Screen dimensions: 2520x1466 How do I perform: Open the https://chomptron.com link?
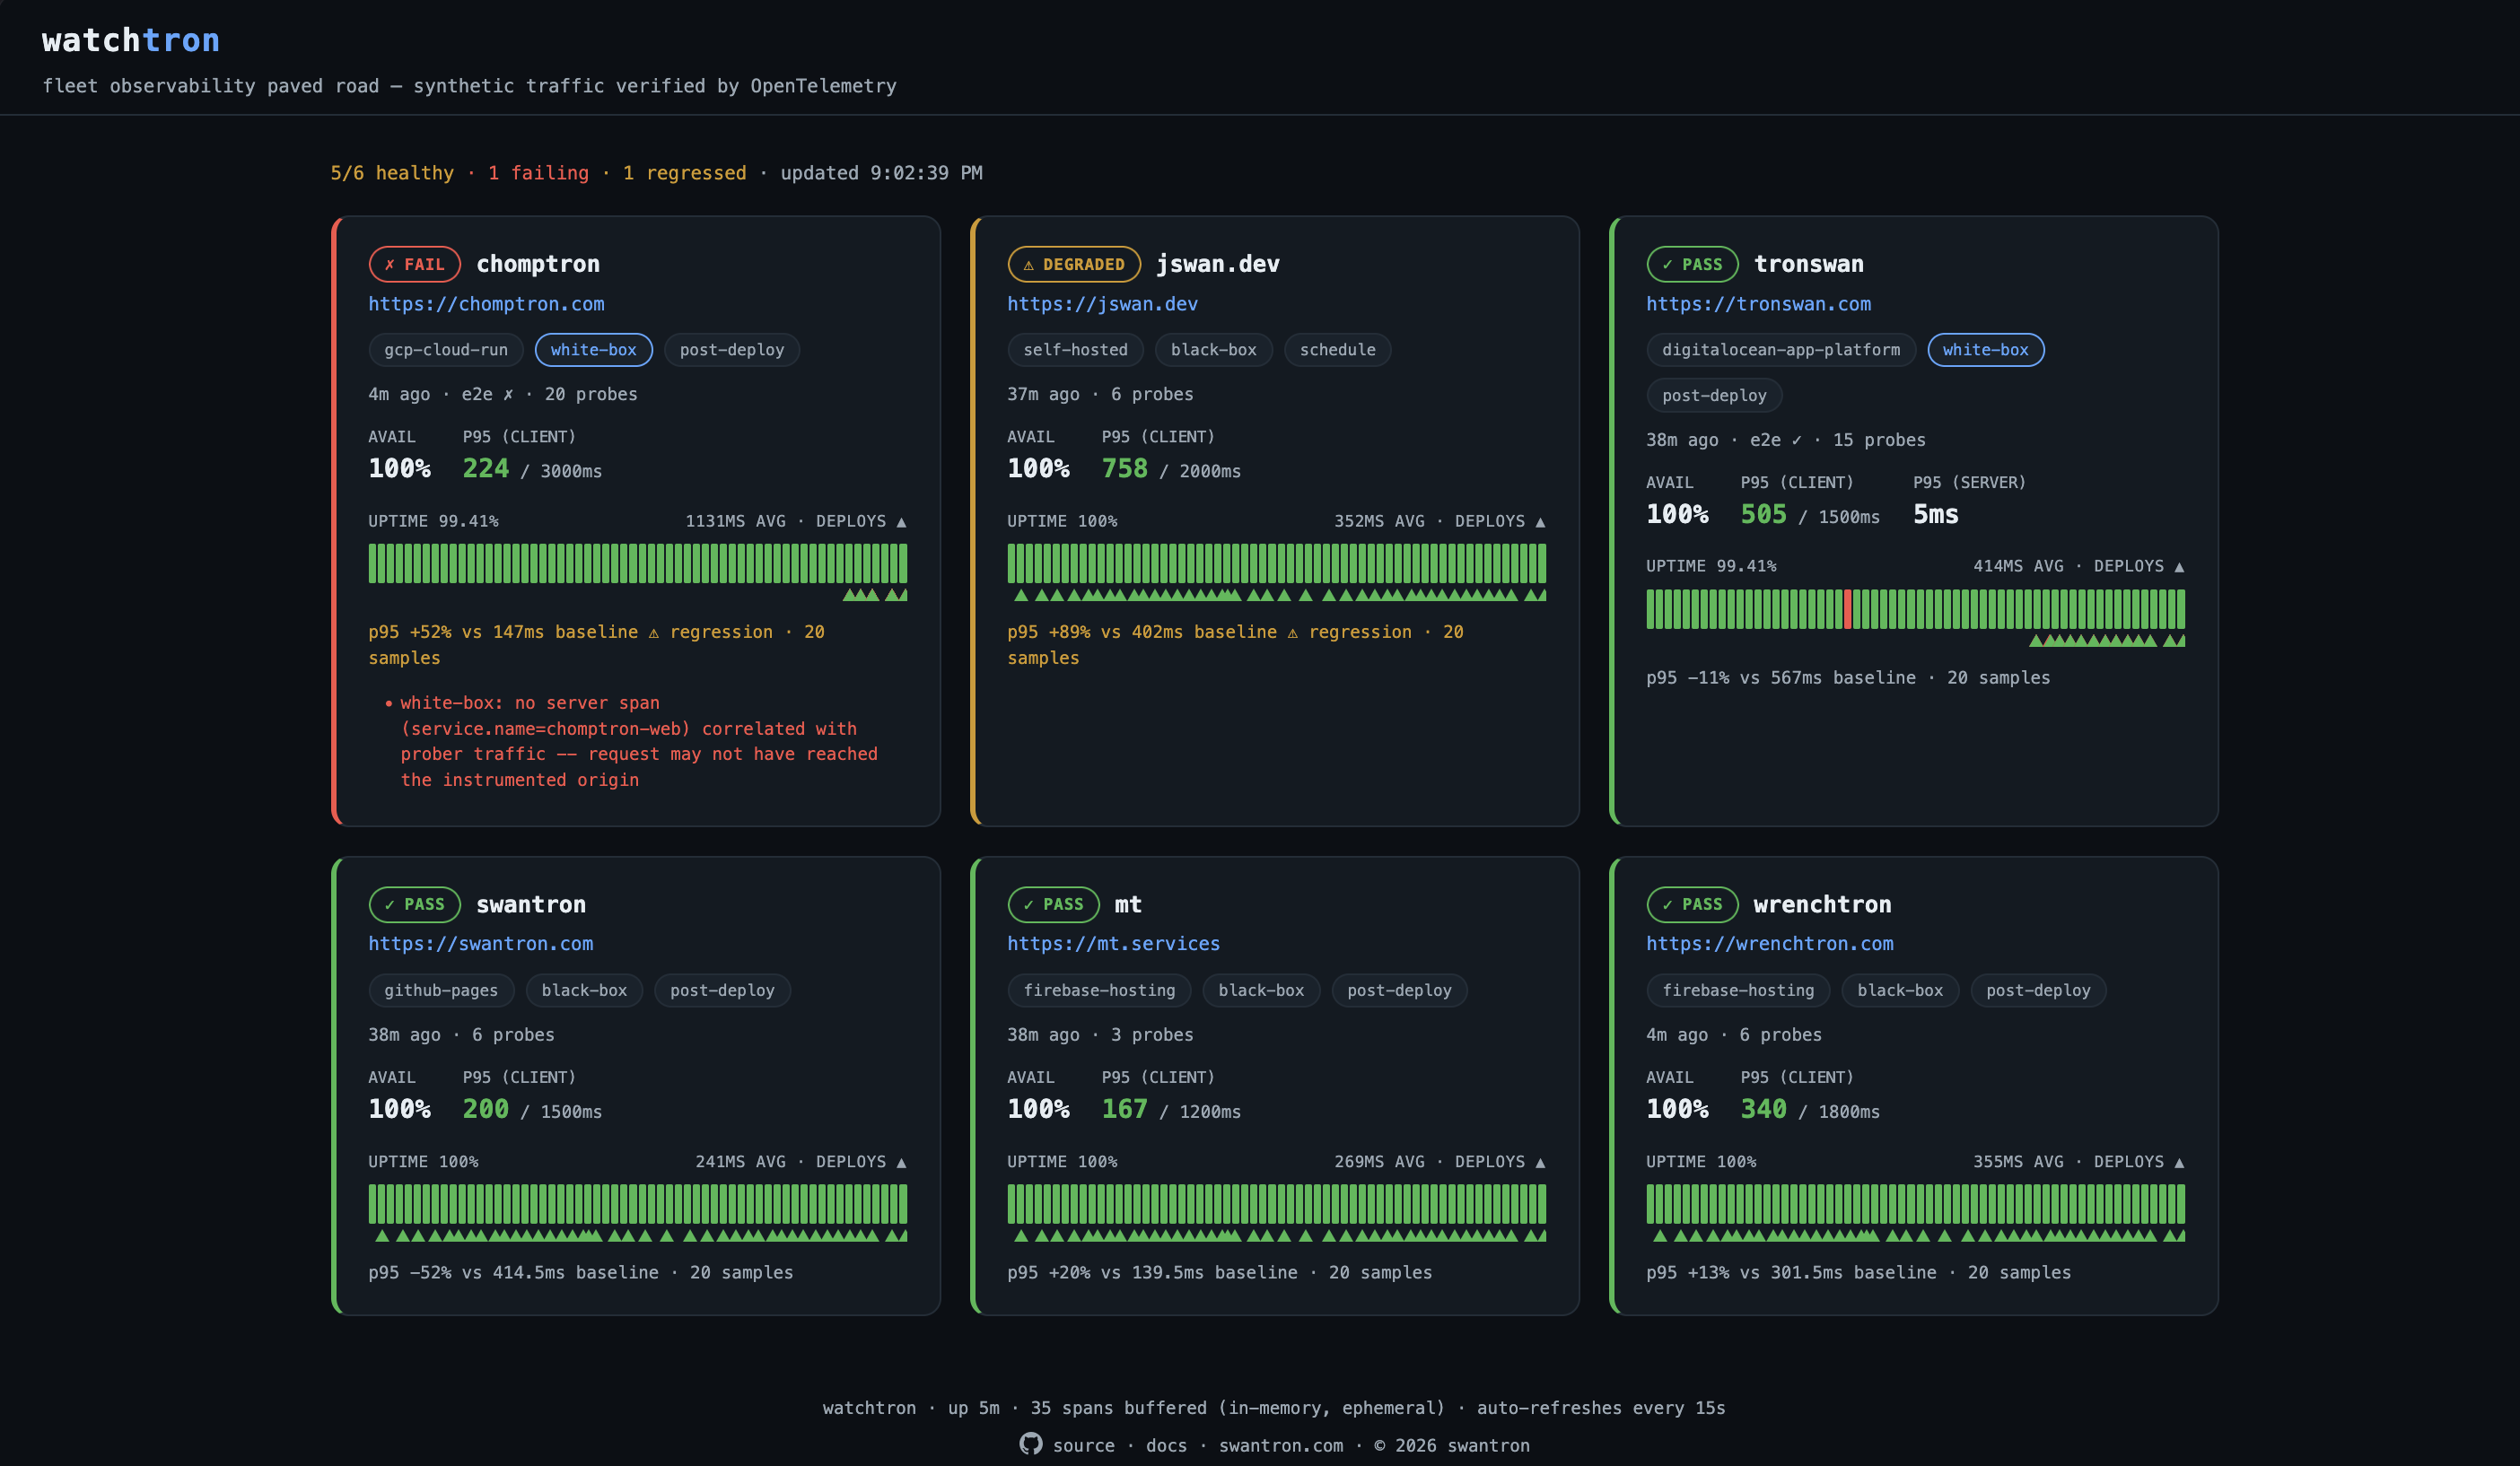click(486, 304)
